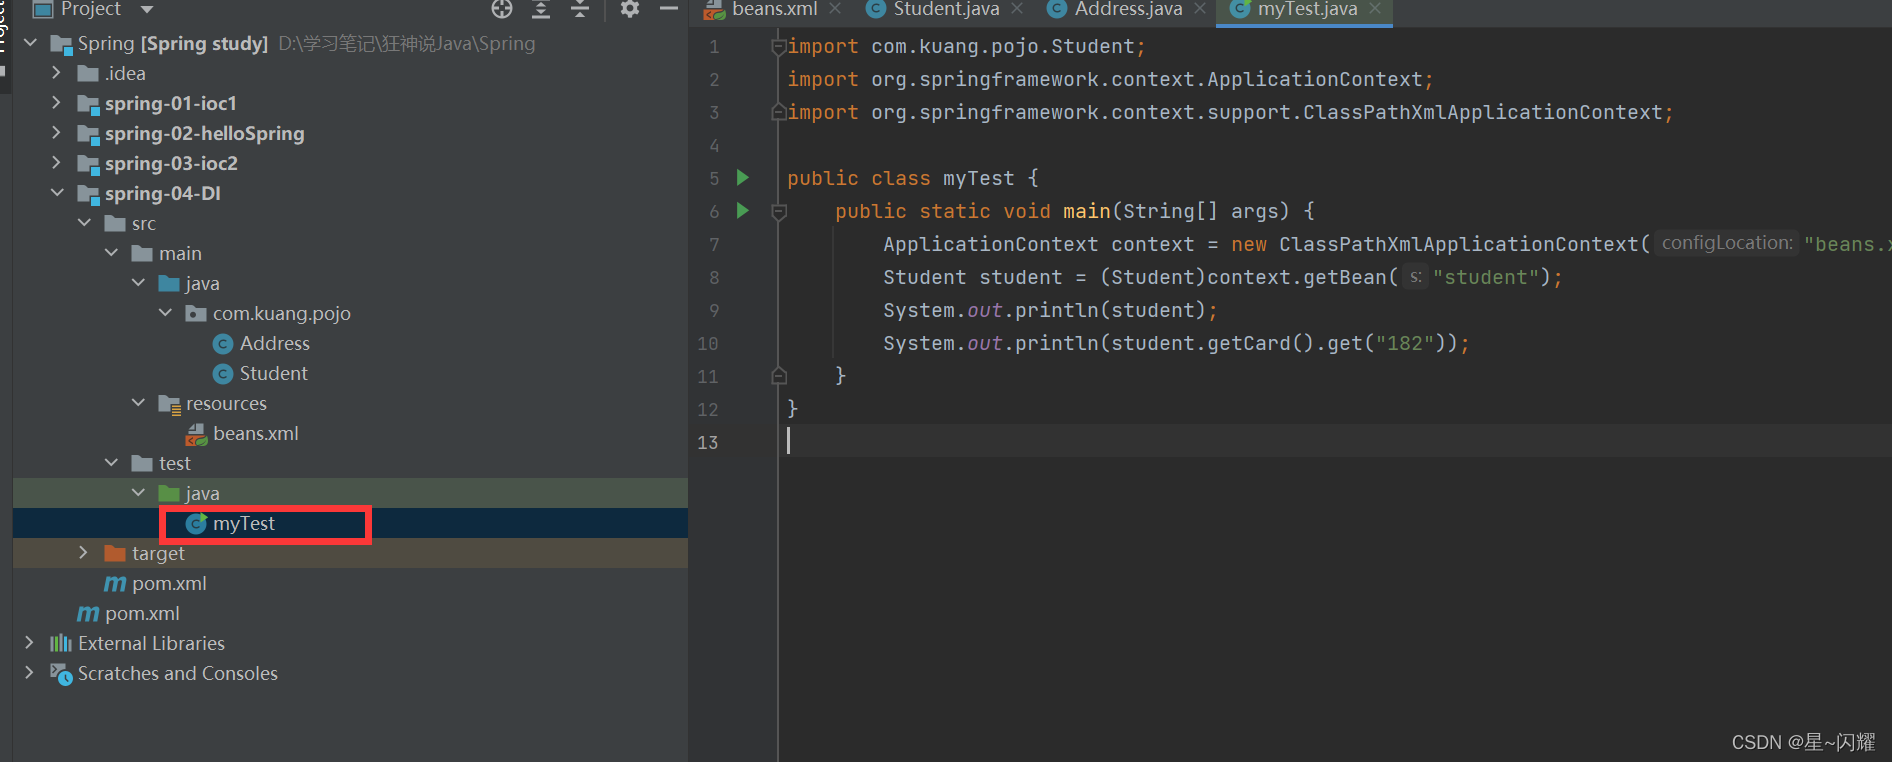Click the myTest class name on line 5

[978, 178]
